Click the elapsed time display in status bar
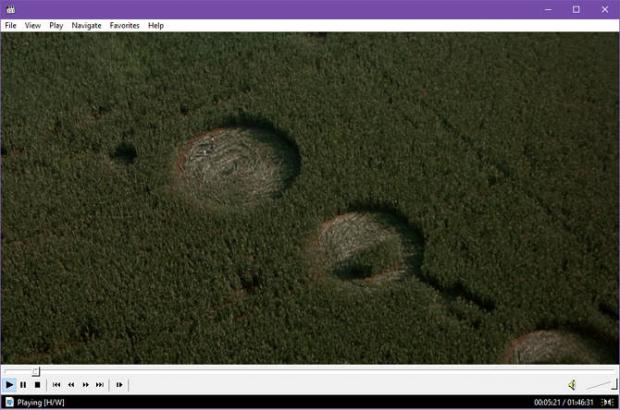Viewport: 620px width, 410px height. (548, 402)
